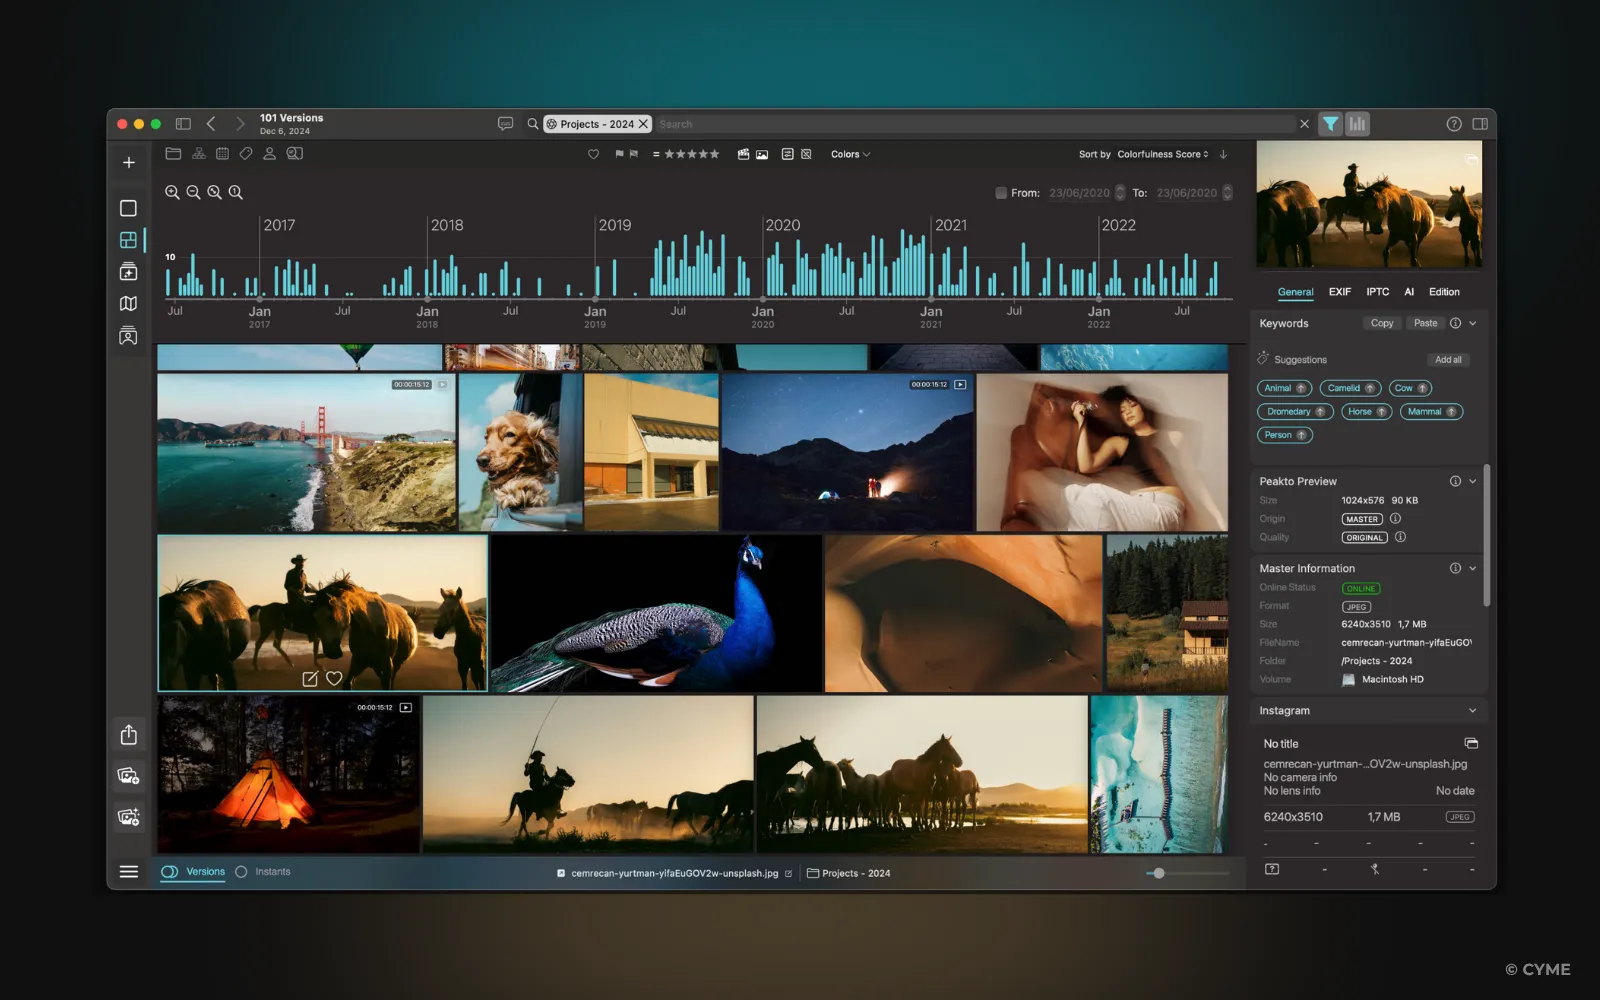Toggle the flagged filter
Viewport: 1600px width, 1000px height.
(x=619, y=154)
